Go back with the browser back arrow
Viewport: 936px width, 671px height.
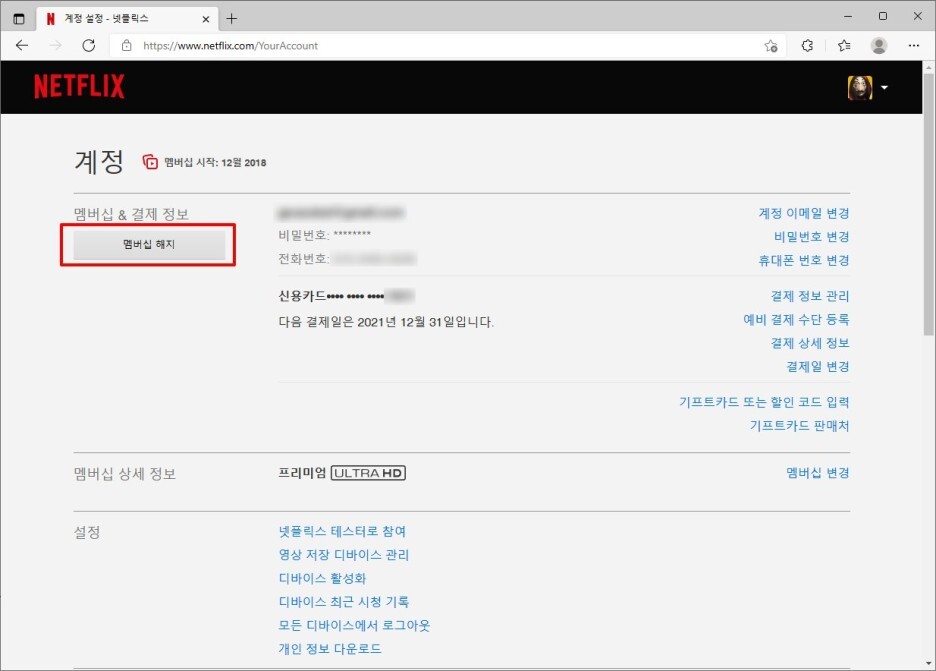coord(22,45)
